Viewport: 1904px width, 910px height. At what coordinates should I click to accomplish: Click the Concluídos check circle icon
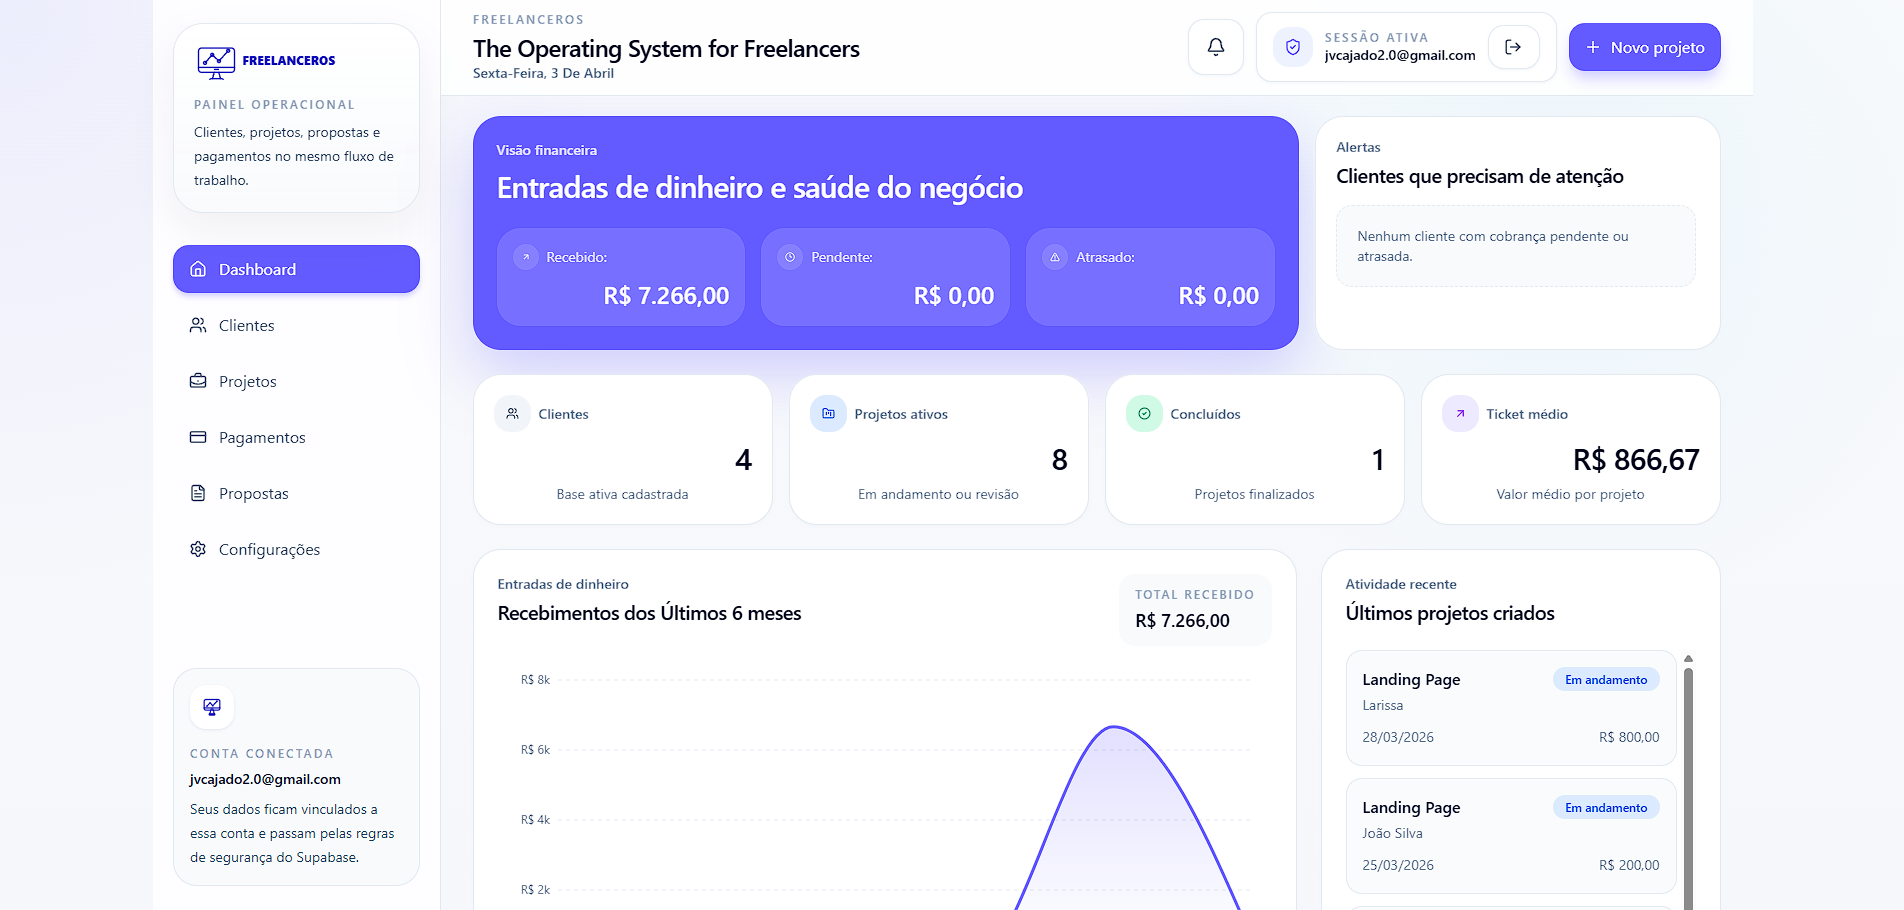(1144, 413)
